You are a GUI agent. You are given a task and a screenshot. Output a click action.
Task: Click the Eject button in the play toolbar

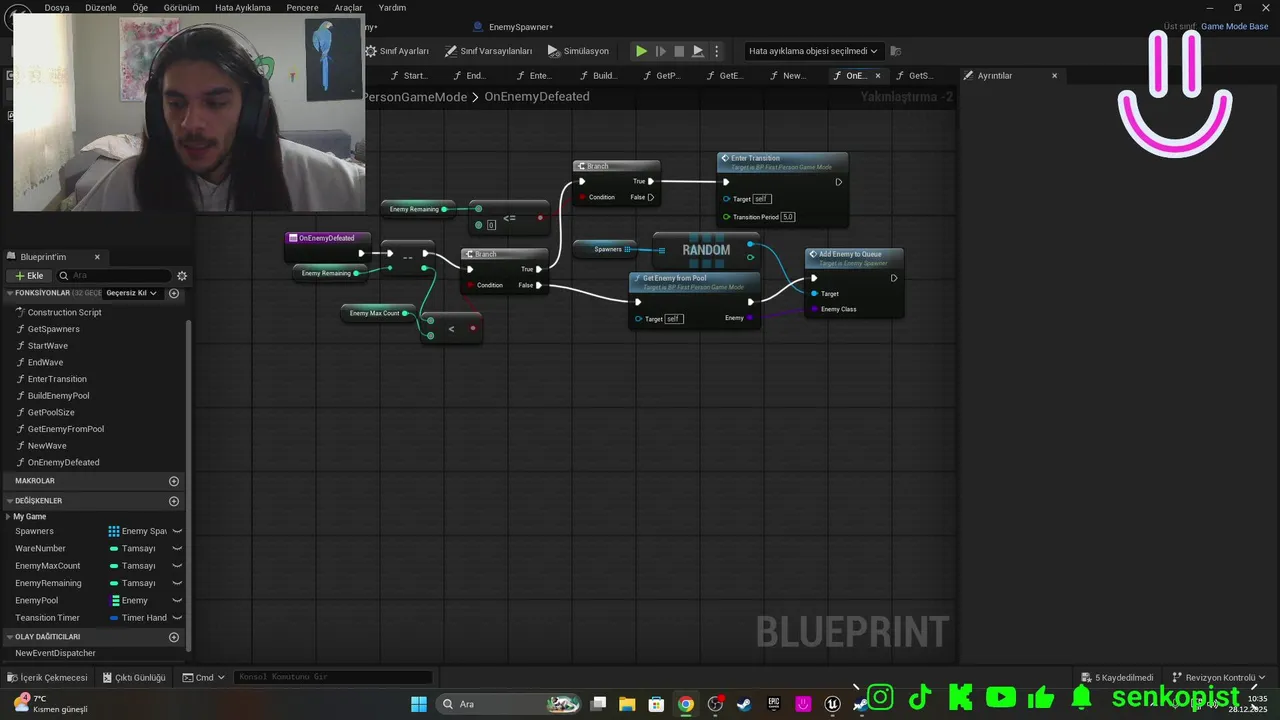click(x=698, y=51)
